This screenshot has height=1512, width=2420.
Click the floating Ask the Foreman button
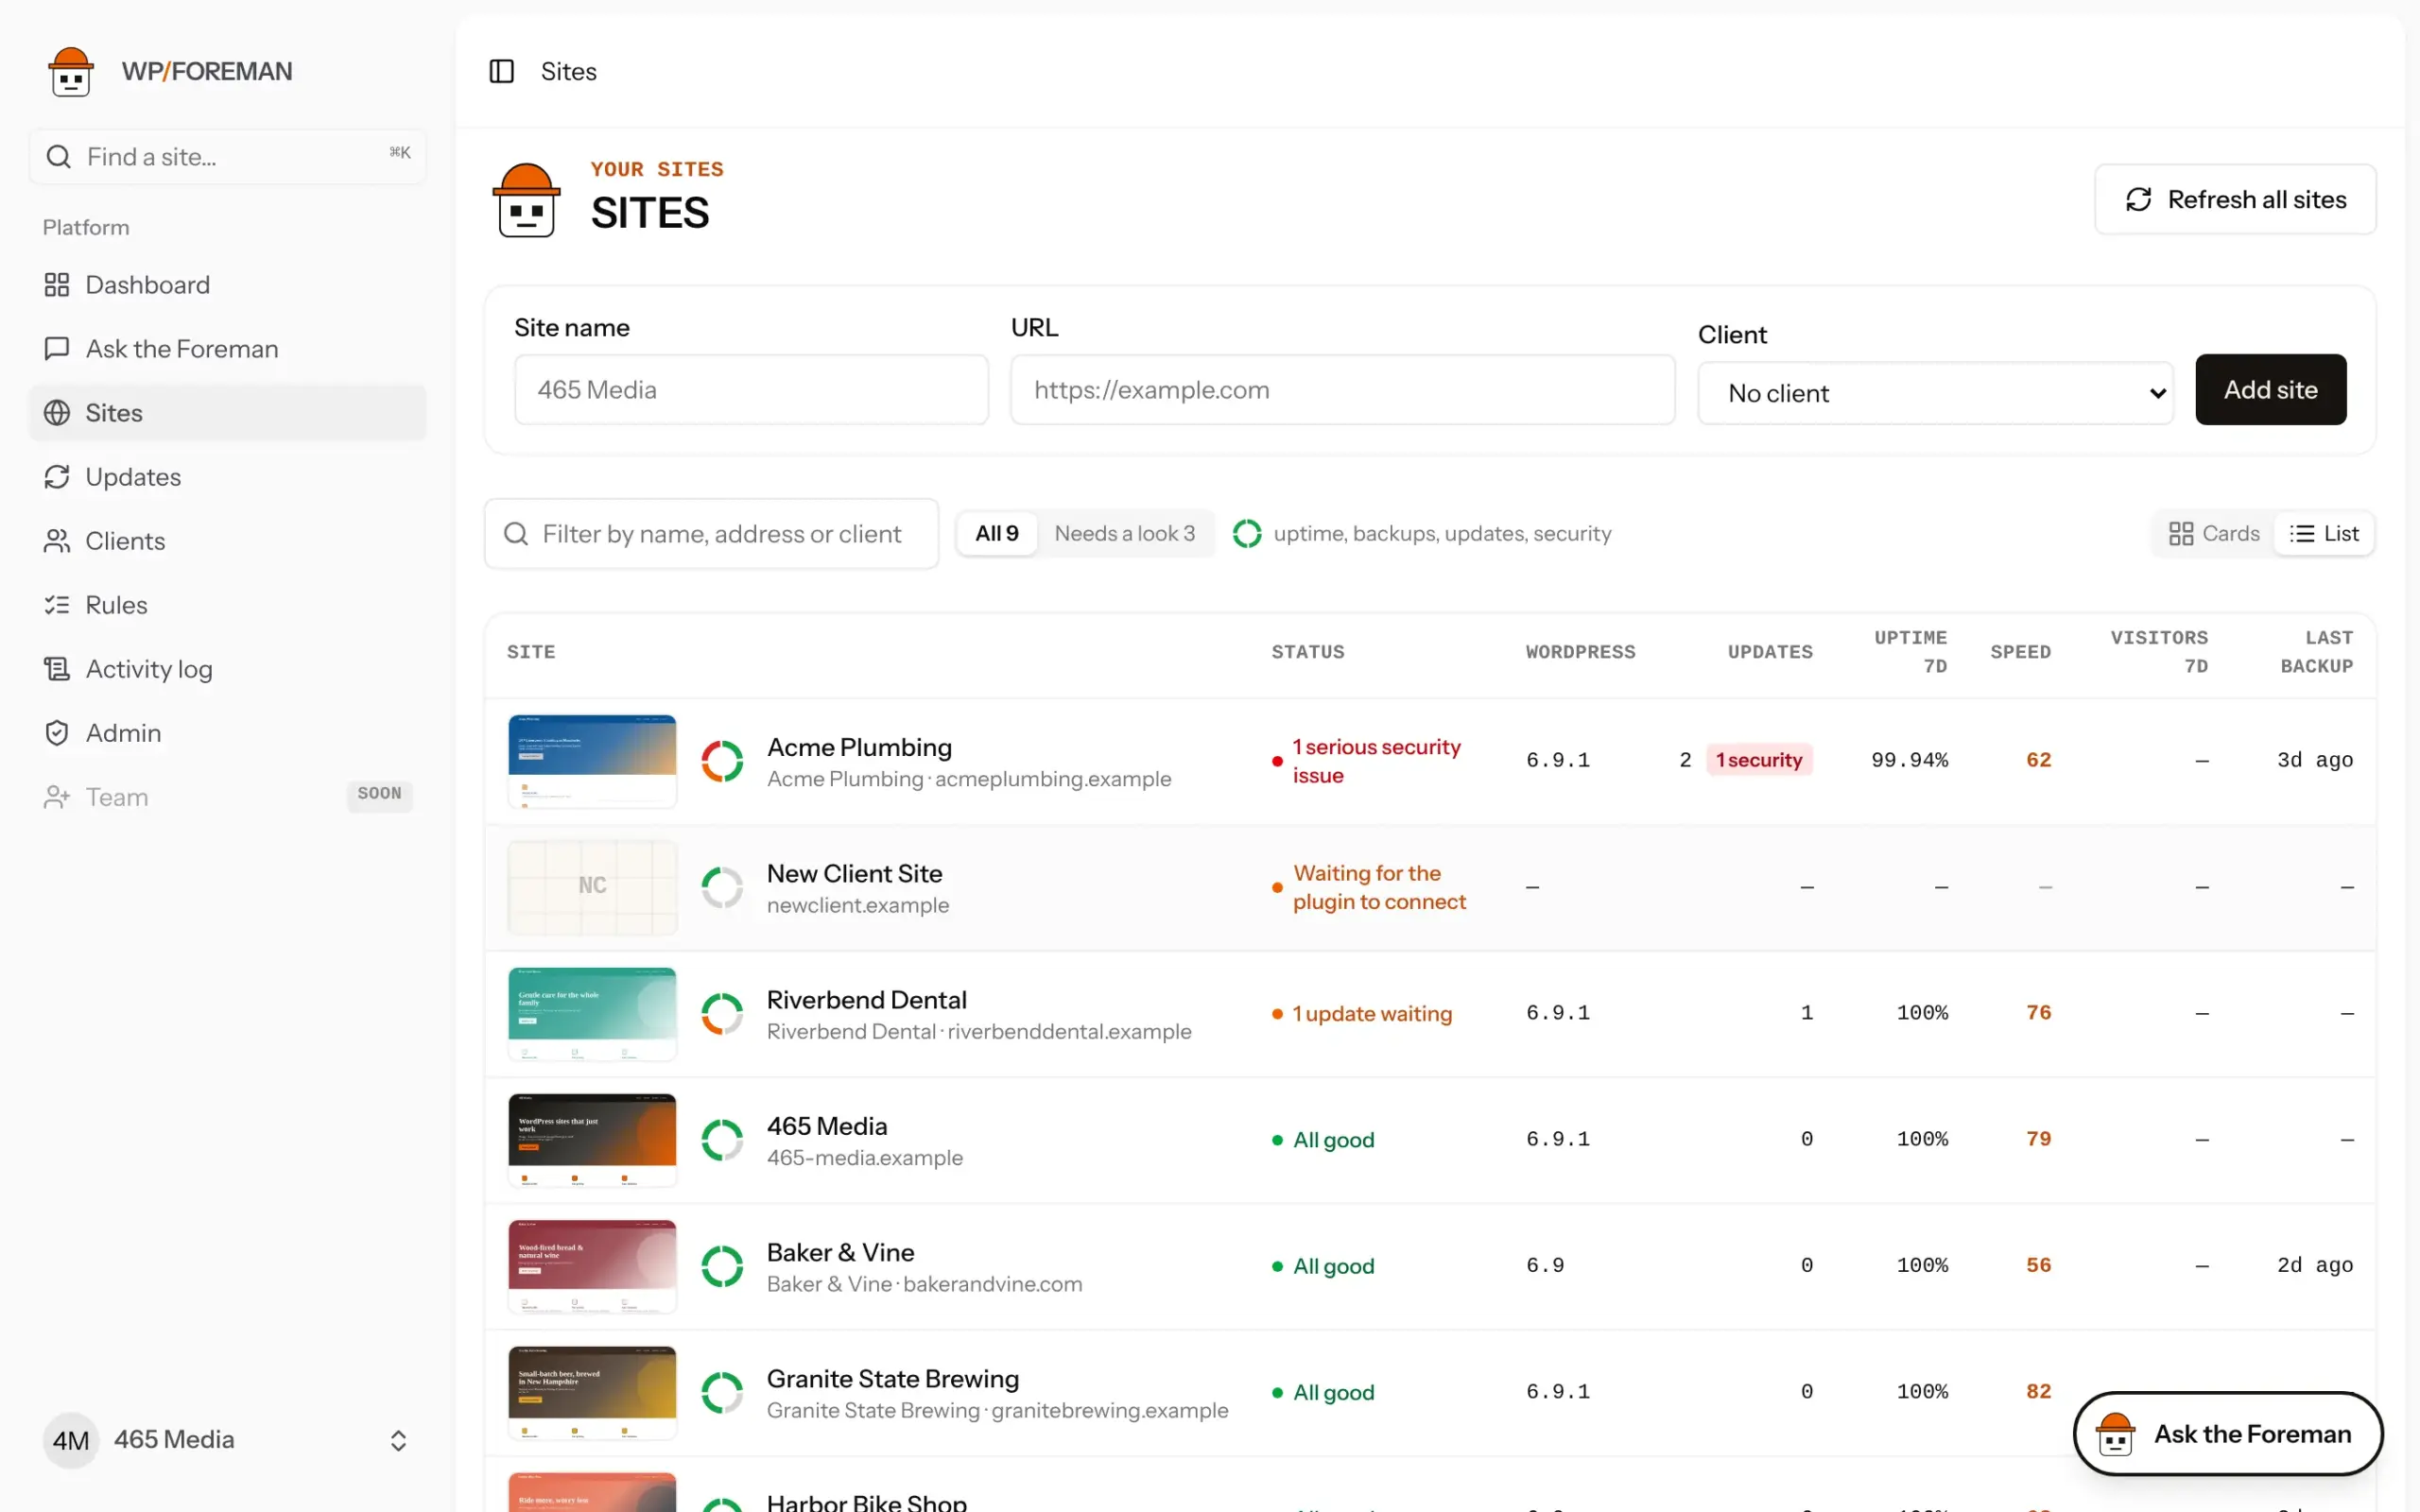click(2228, 1434)
